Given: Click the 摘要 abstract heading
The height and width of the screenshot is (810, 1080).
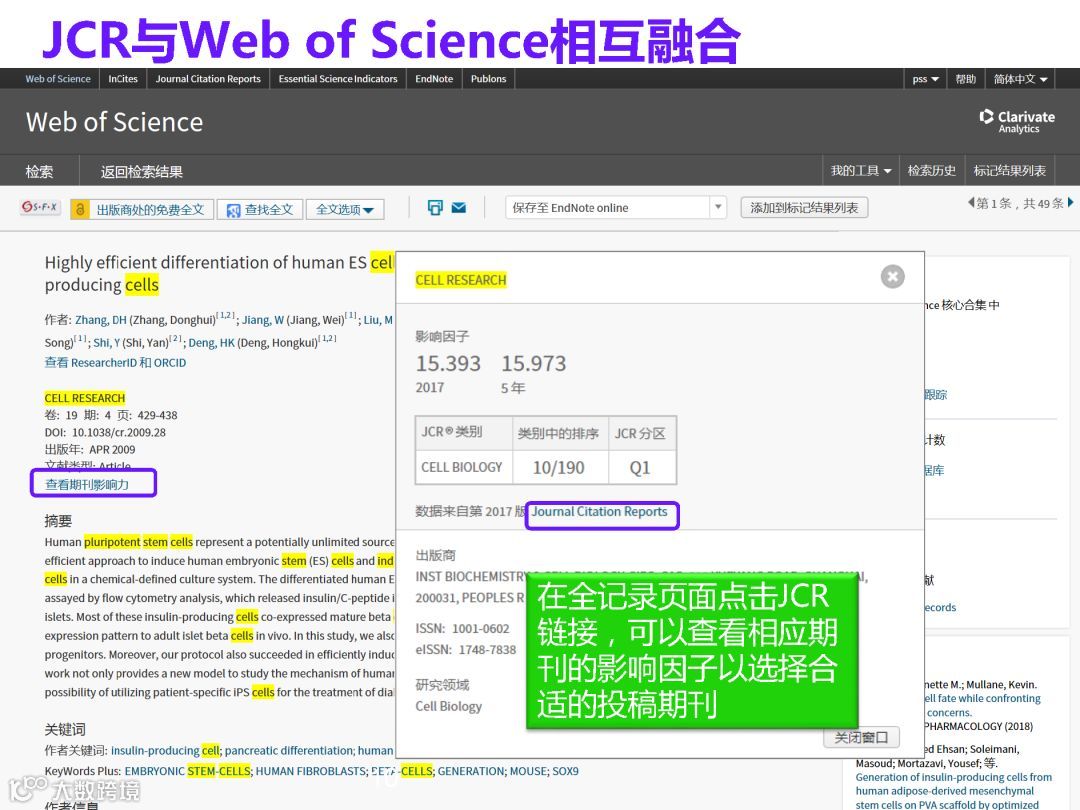Looking at the screenshot, I should coord(59,521).
